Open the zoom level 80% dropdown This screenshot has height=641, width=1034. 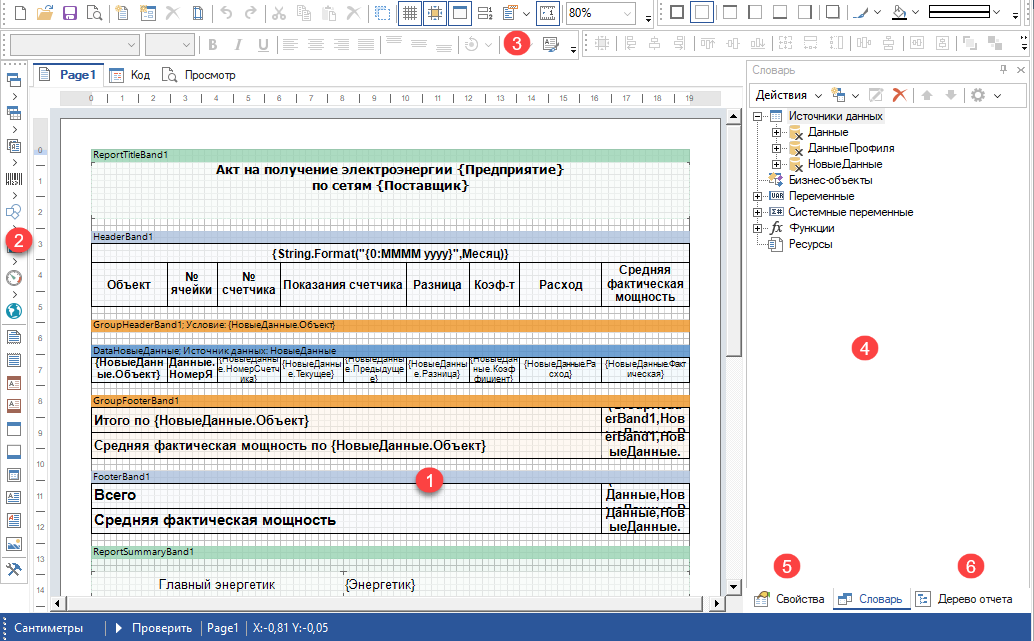point(628,13)
